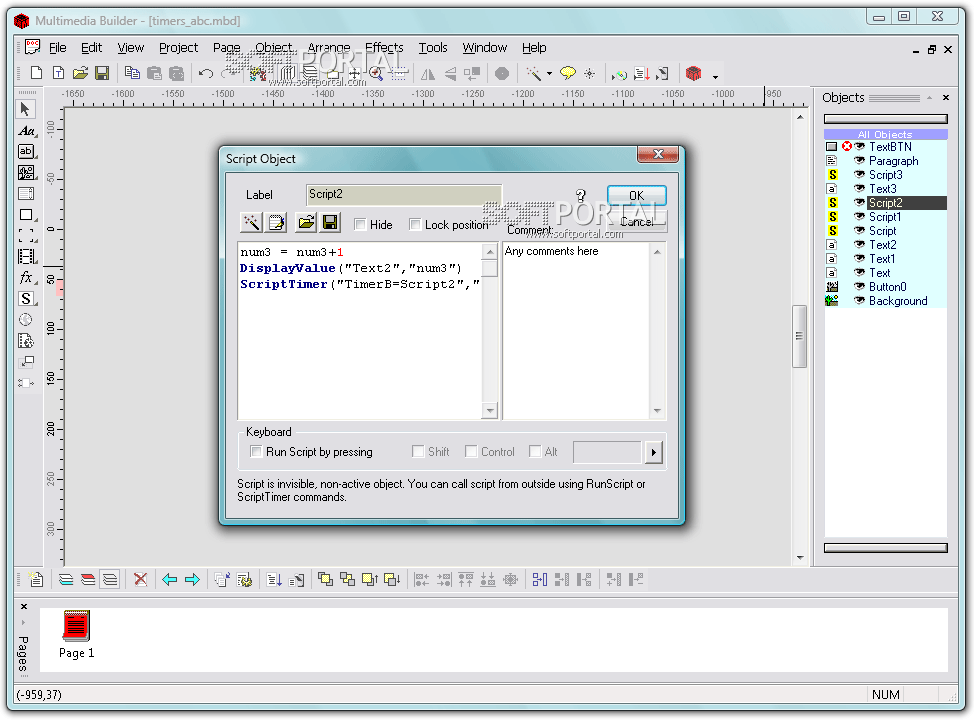This screenshot has width=974, height=723.
Task: Expand dropdown arrow beside the red cube icon
Action: pyautogui.click(x=715, y=75)
